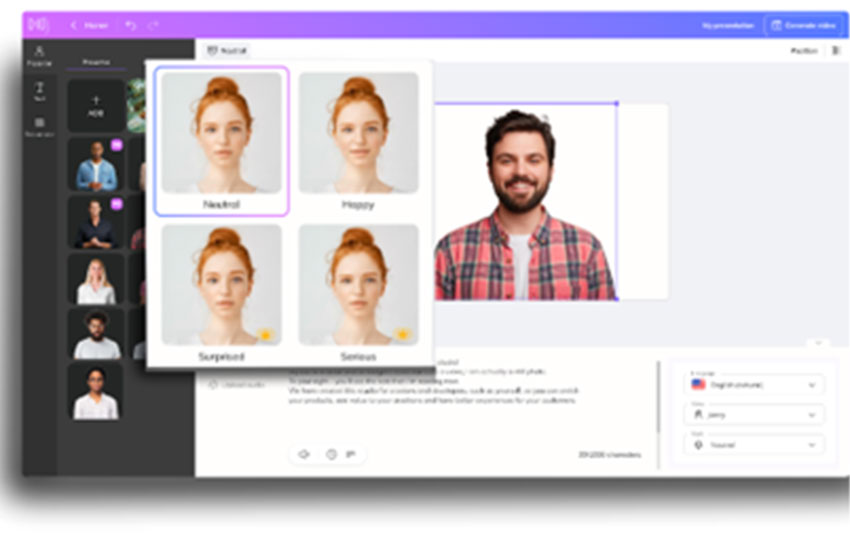Screen dimensions: 850x544
Task: Play the script preview with the speaker icon
Action: coord(304,454)
